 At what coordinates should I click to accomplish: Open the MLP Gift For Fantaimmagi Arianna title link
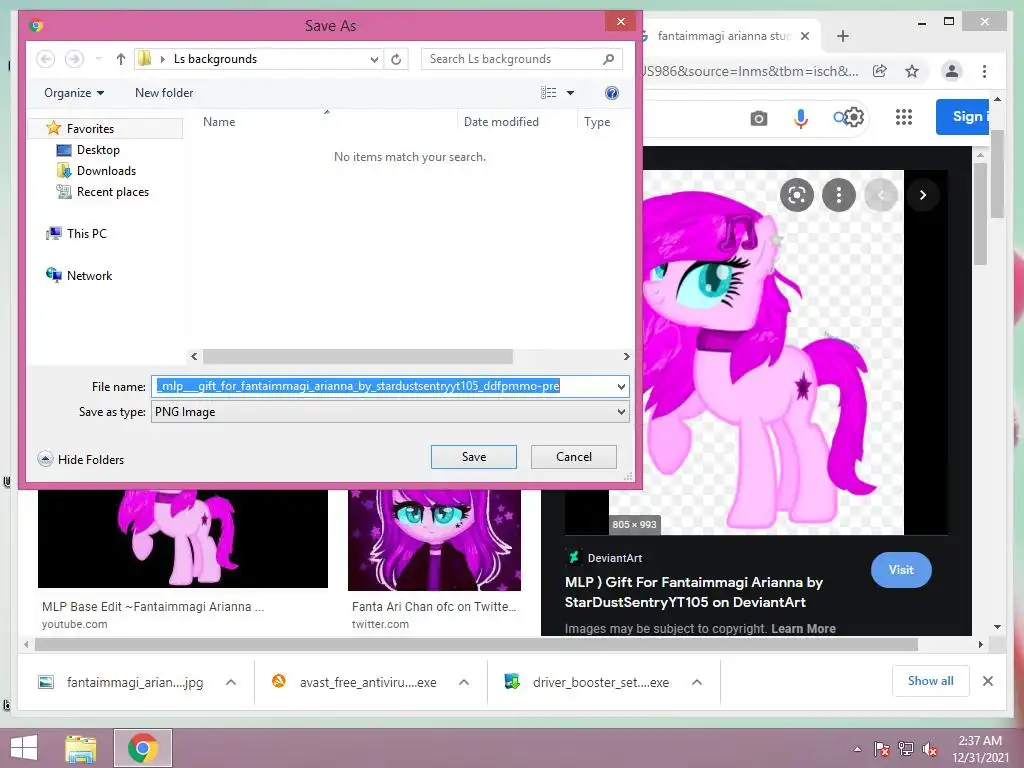[x=694, y=592]
